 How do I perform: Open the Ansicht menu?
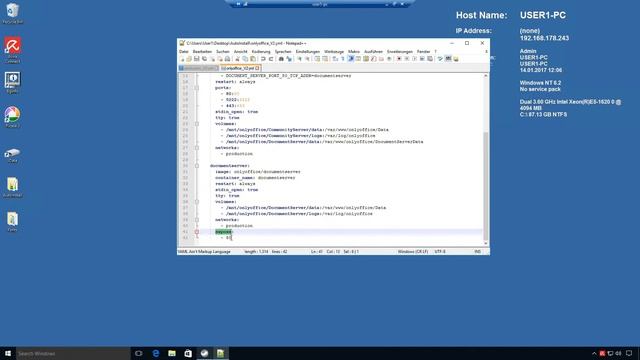240,51
